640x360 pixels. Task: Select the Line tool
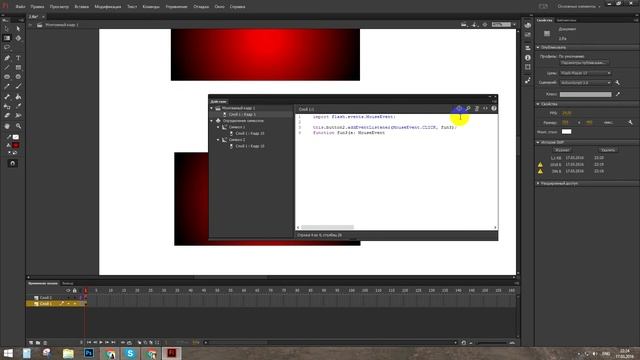7,67
